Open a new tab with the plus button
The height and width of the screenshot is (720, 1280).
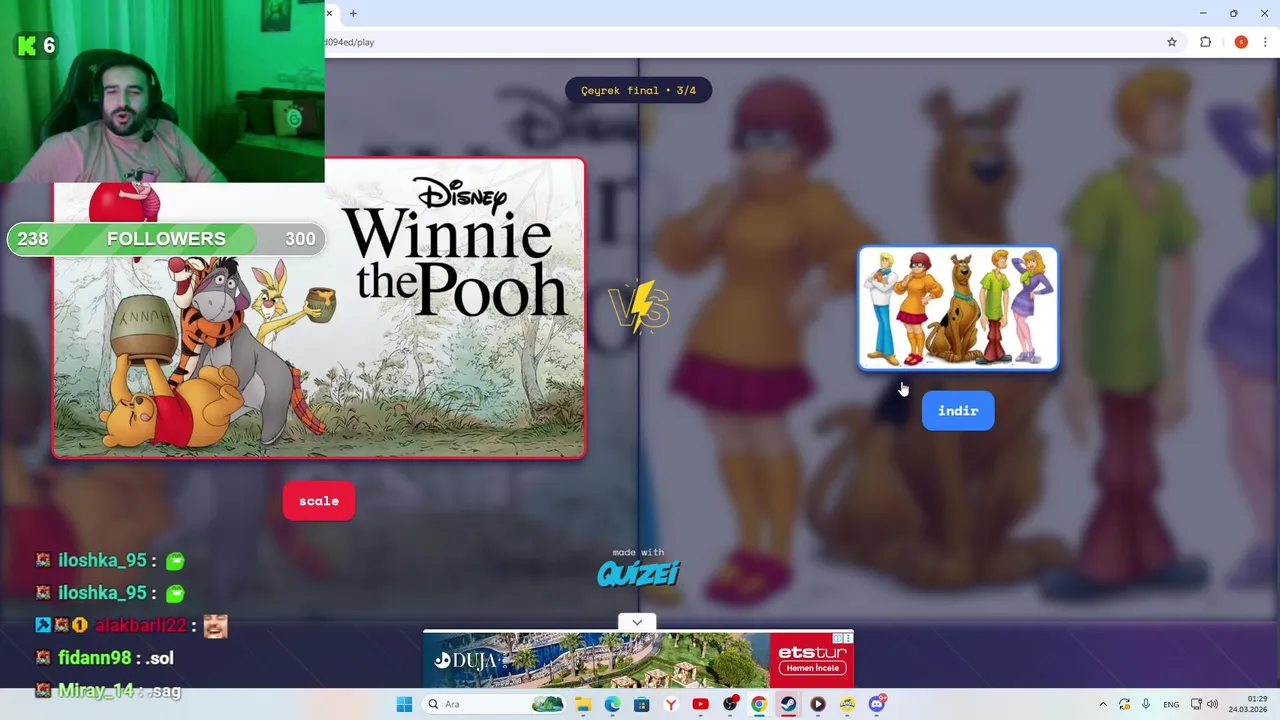point(353,13)
